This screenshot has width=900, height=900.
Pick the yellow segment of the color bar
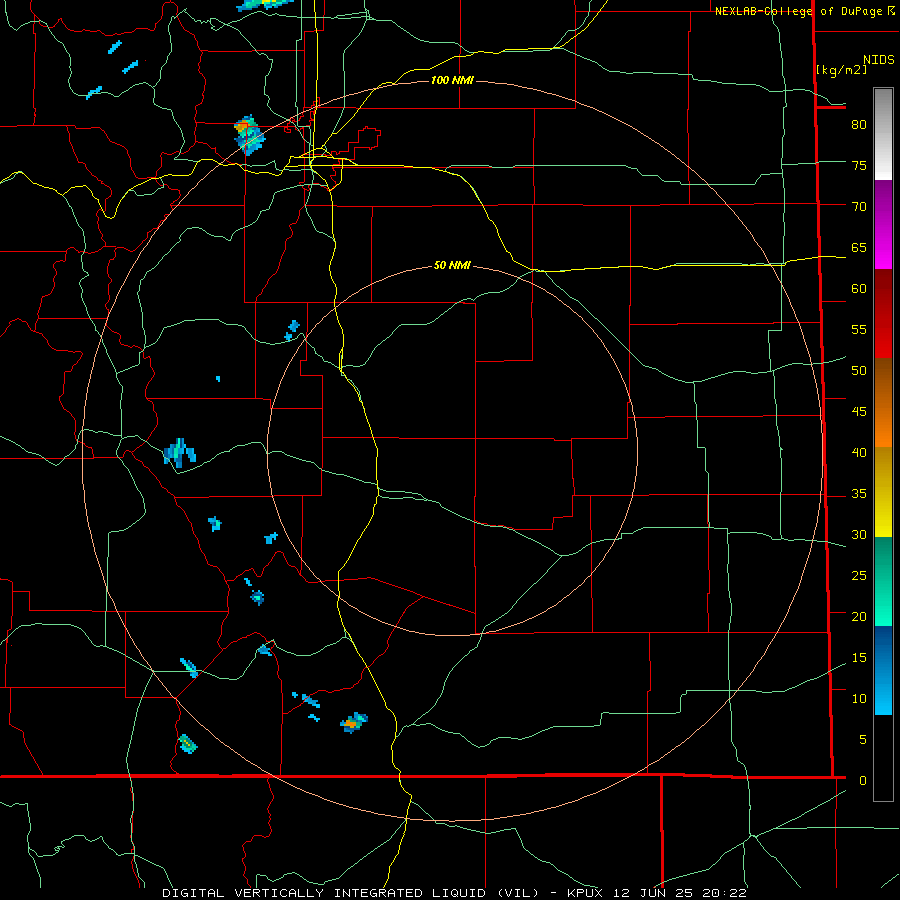883,492
